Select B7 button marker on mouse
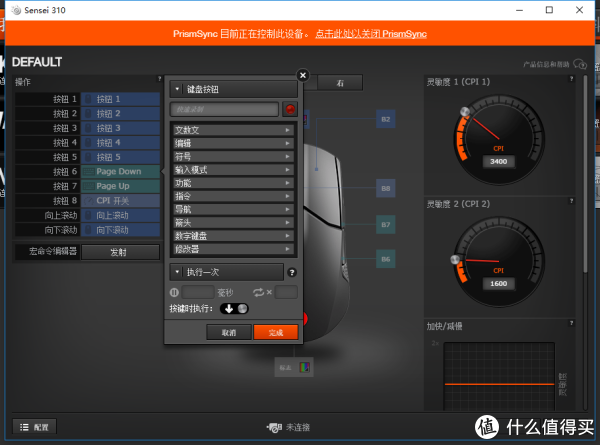 coord(385,225)
